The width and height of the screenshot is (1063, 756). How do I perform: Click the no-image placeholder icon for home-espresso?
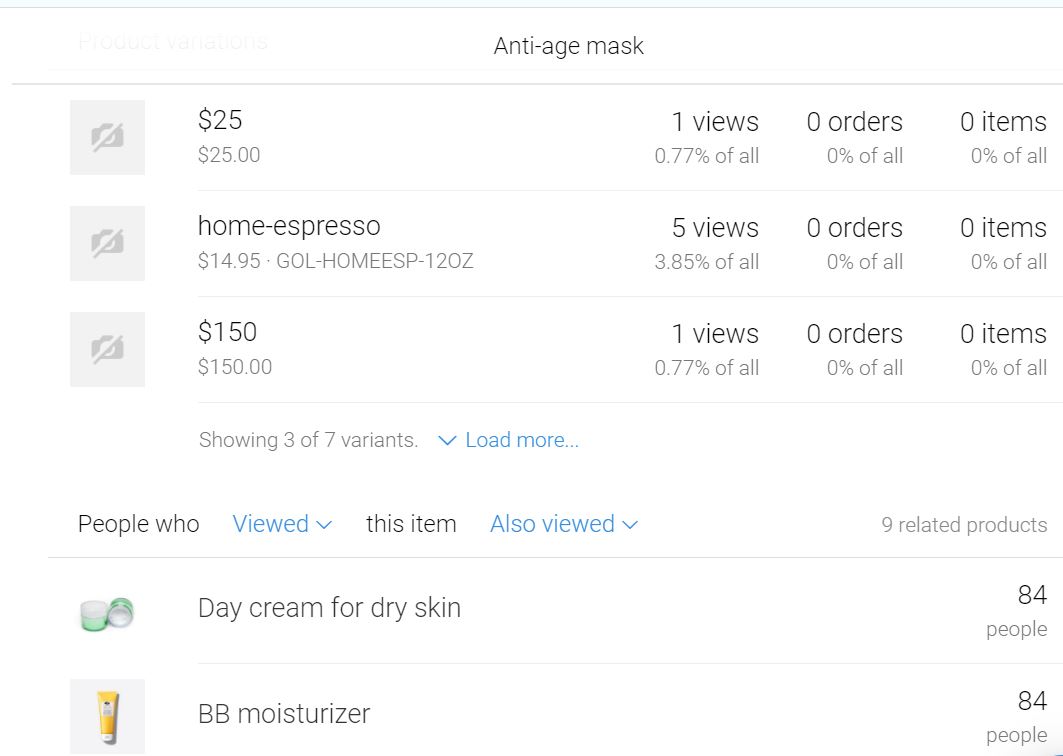coord(107,243)
